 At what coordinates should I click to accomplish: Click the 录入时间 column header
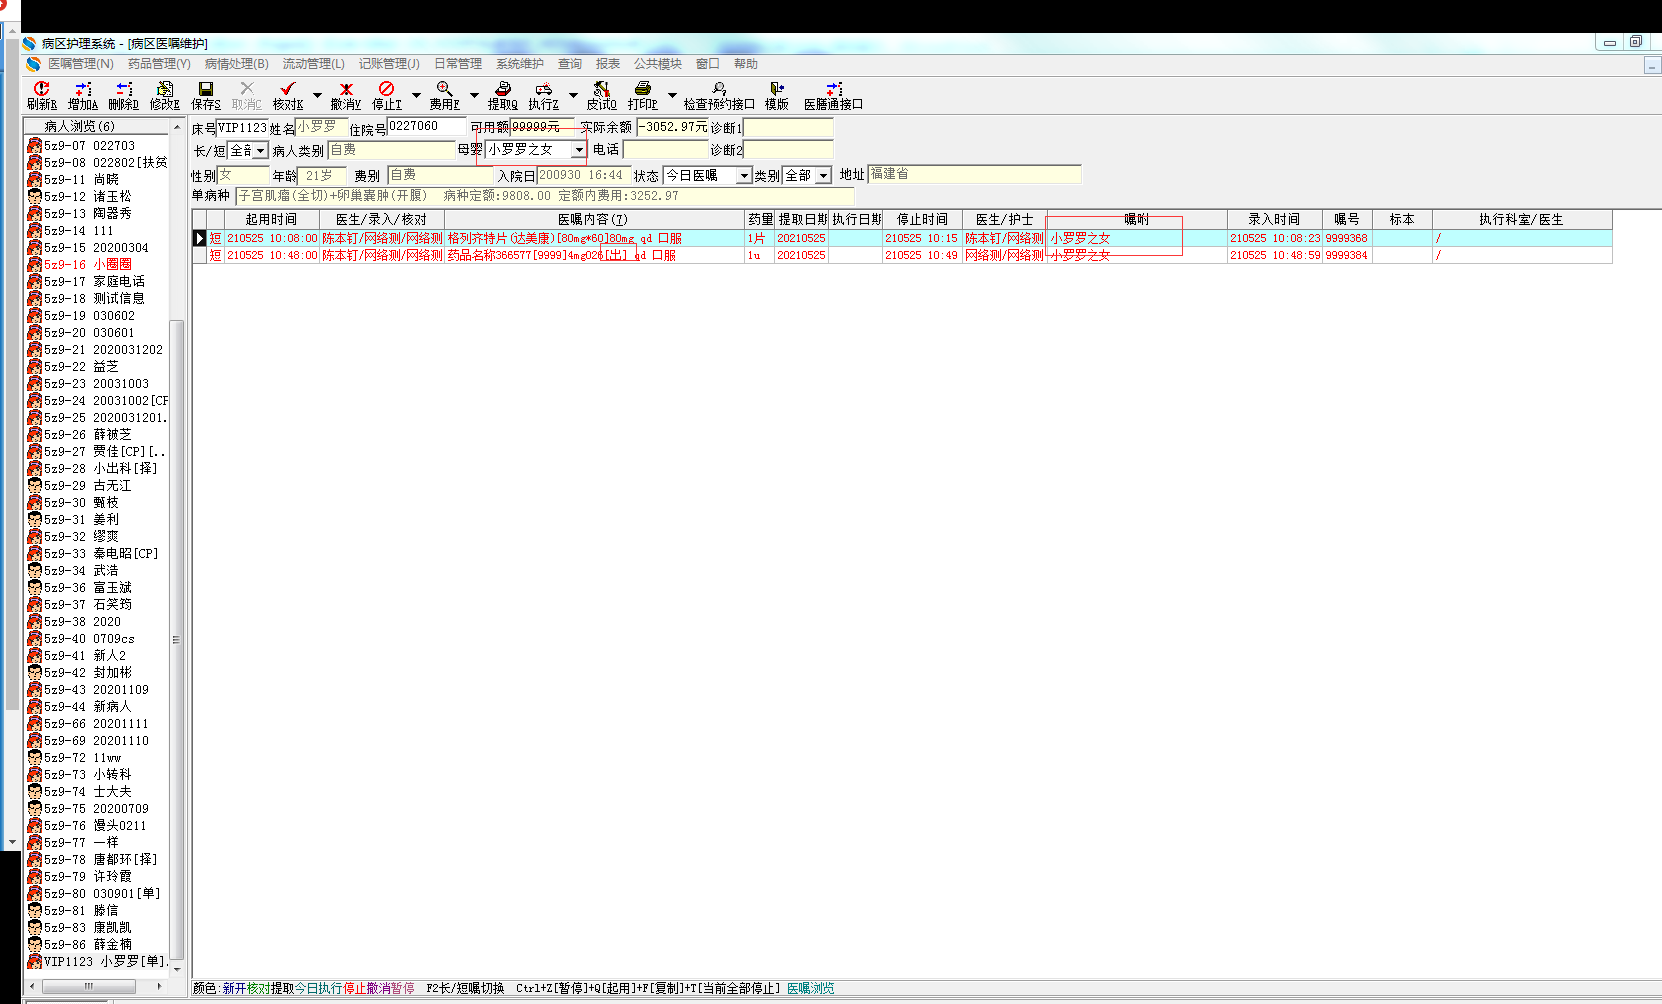point(1274,219)
